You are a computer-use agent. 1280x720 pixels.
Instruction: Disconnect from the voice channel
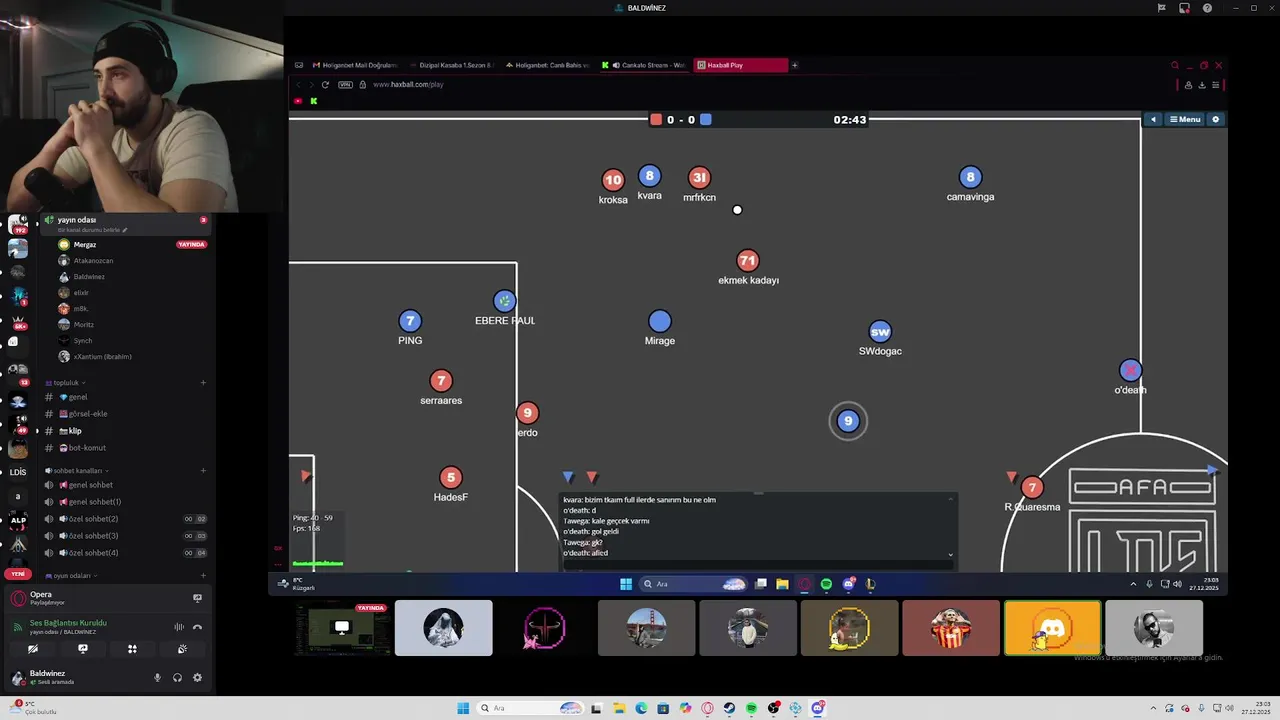(x=197, y=627)
